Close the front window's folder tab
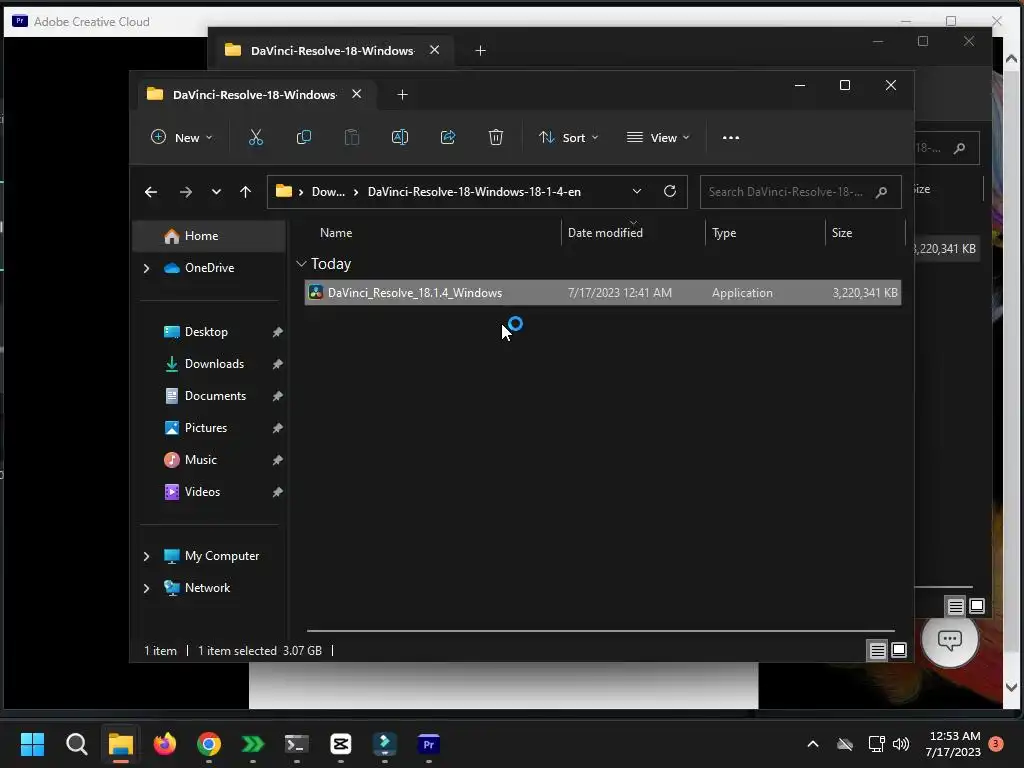This screenshot has height=768, width=1024. (357, 94)
